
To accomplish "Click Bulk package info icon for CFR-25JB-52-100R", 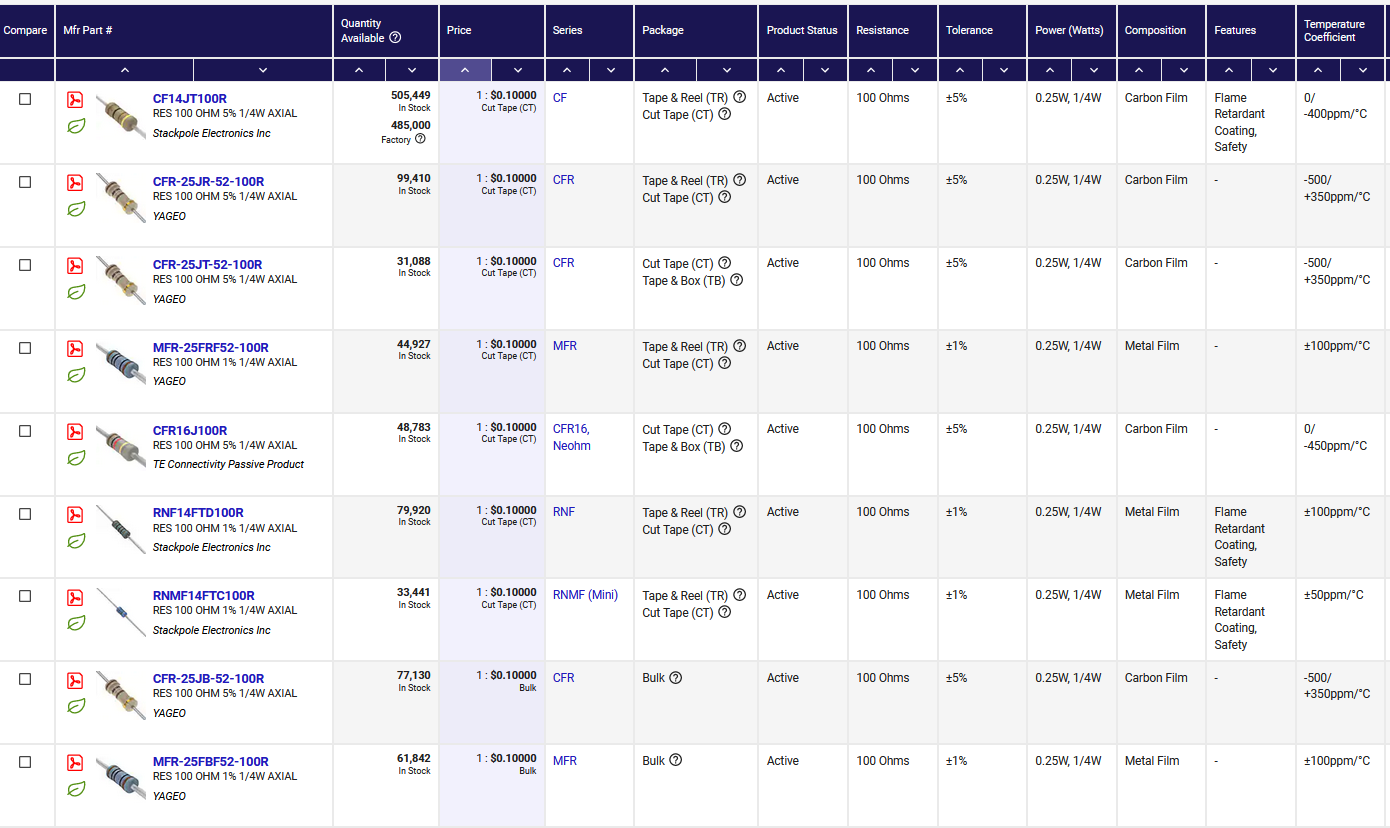I will click(675, 678).
